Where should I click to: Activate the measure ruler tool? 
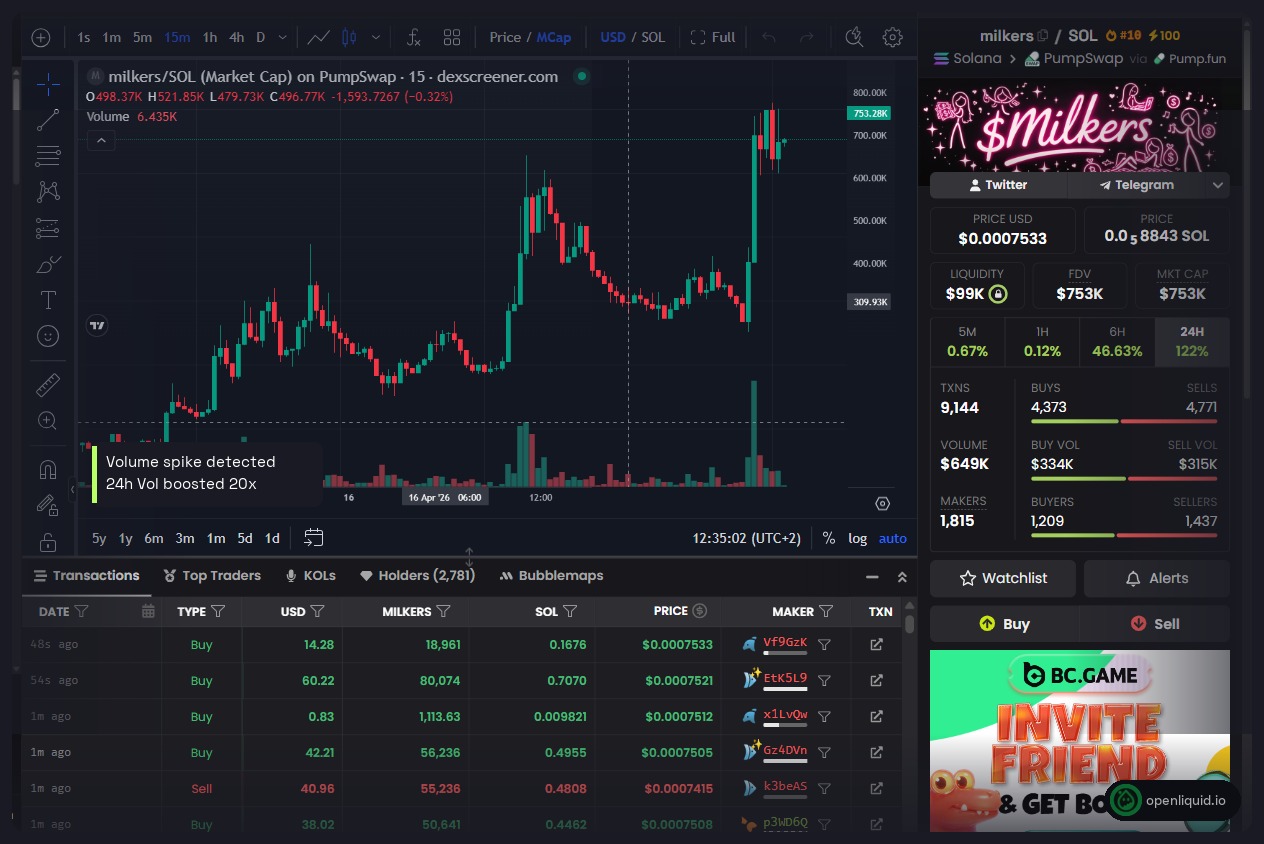click(x=48, y=384)
